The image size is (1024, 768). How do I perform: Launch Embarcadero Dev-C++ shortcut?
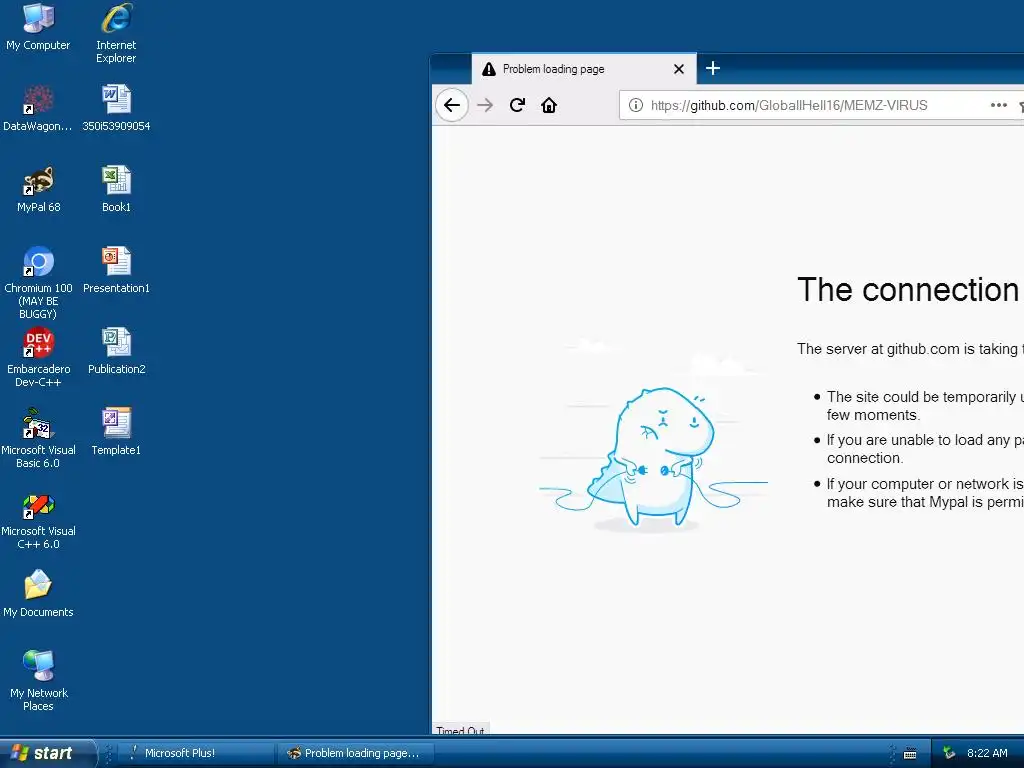pyautogui.click(x=39, y=357)
